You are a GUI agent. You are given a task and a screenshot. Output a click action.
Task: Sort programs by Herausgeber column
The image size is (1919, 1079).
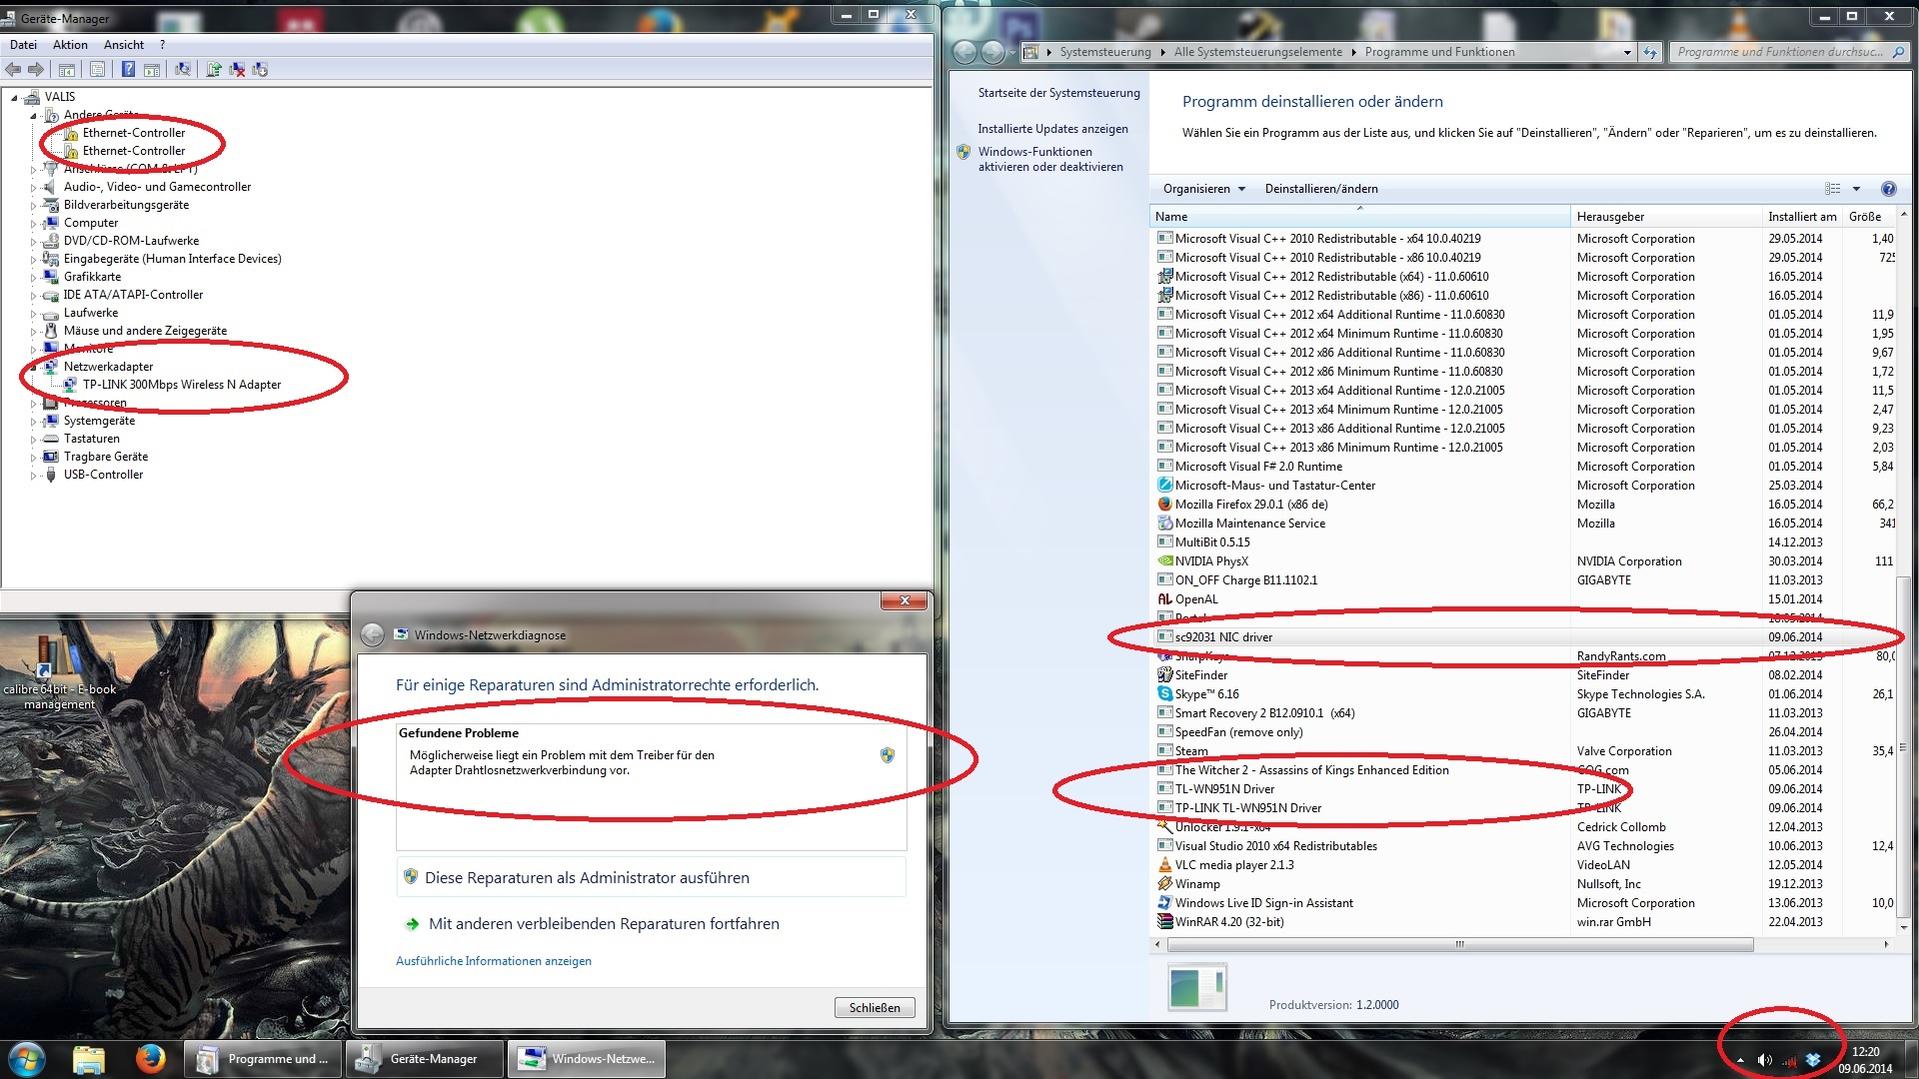(1666, 217)
